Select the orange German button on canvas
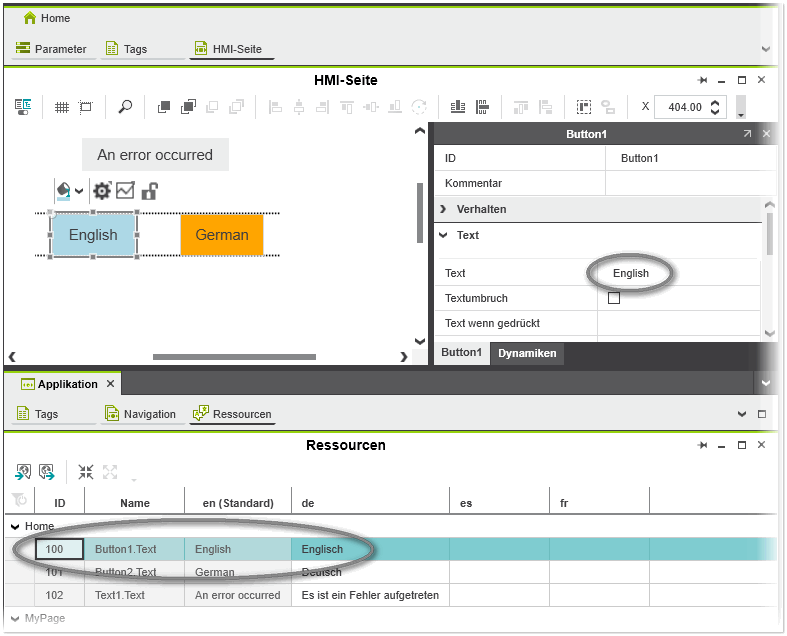Viewport: 787px width, 636px height. pyautogui.click(x=222, y=235)
